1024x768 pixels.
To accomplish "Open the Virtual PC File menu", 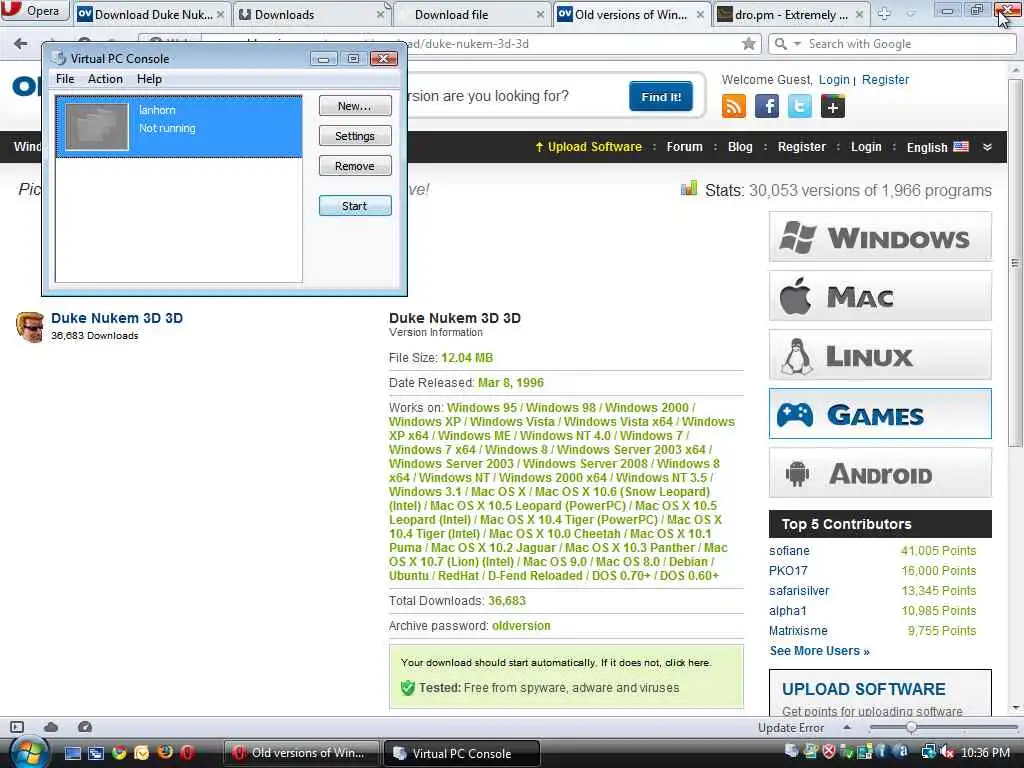I will [x=65, y=79].
